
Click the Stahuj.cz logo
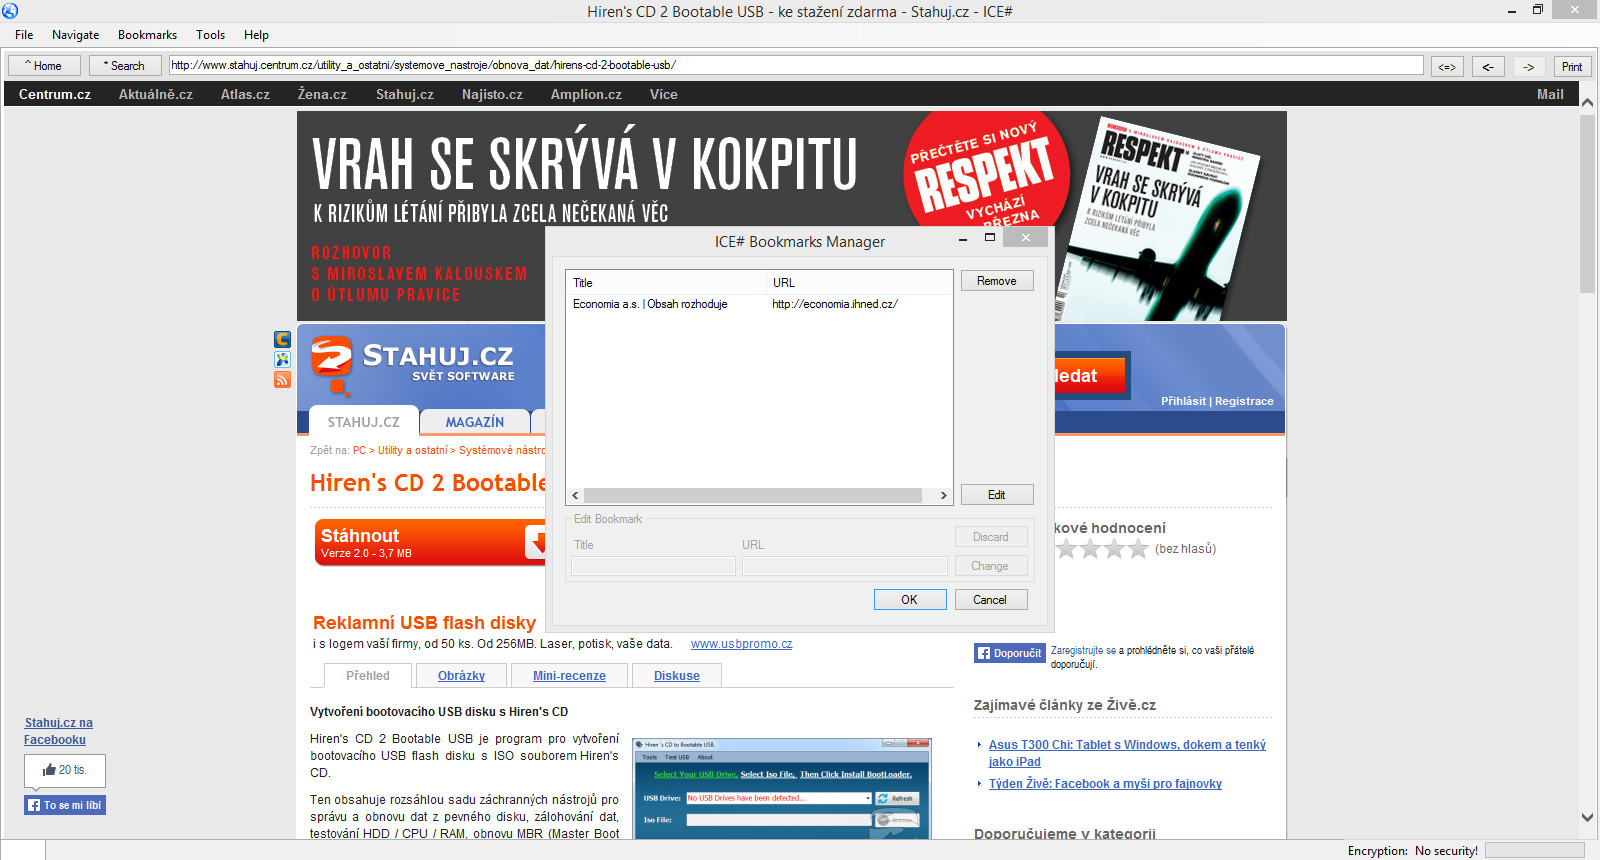pos(412,364)
